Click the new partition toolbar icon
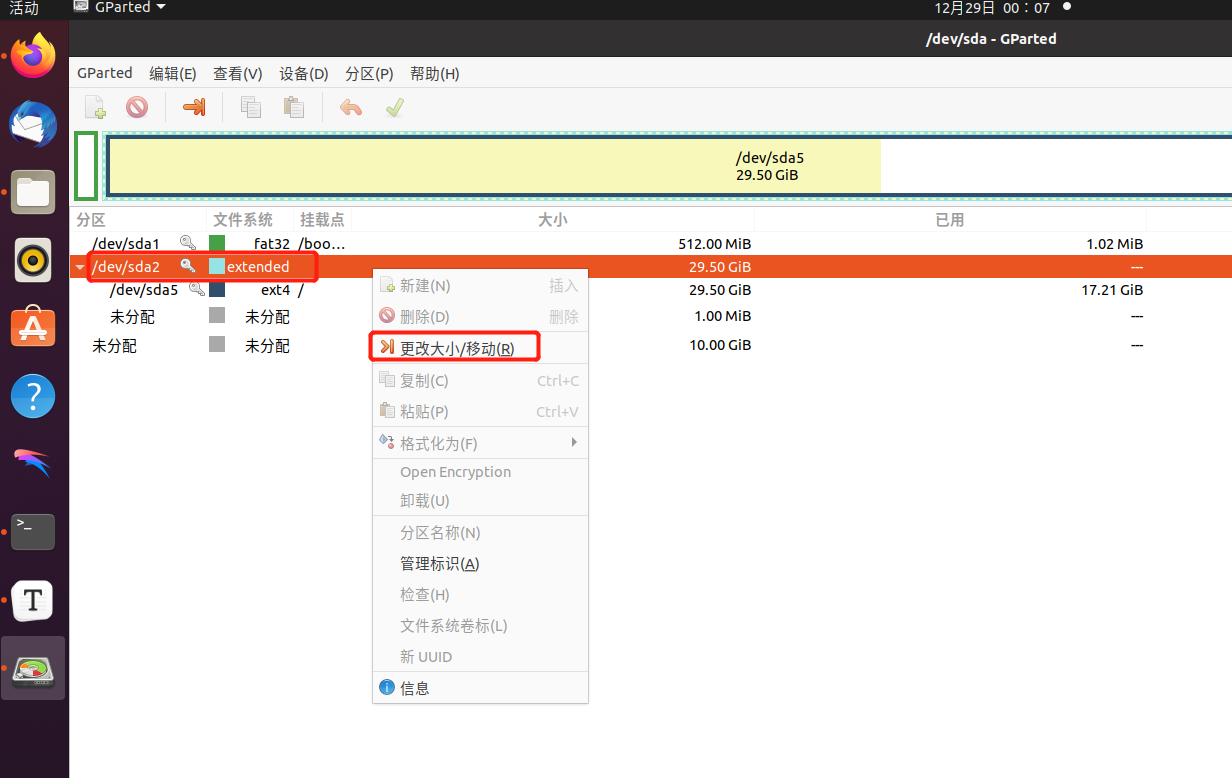 click(95, 107)
